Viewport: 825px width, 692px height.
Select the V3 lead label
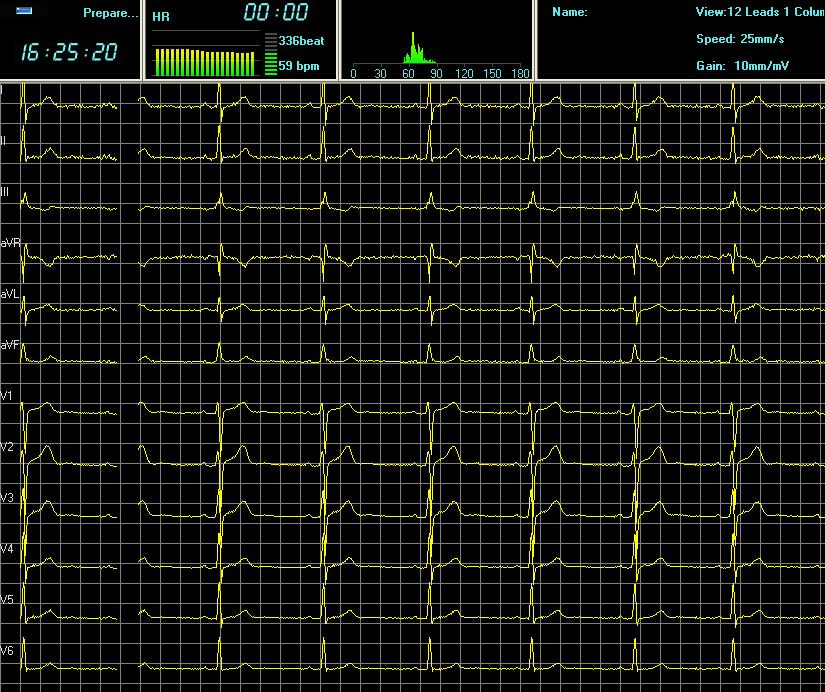coord(7,498)
